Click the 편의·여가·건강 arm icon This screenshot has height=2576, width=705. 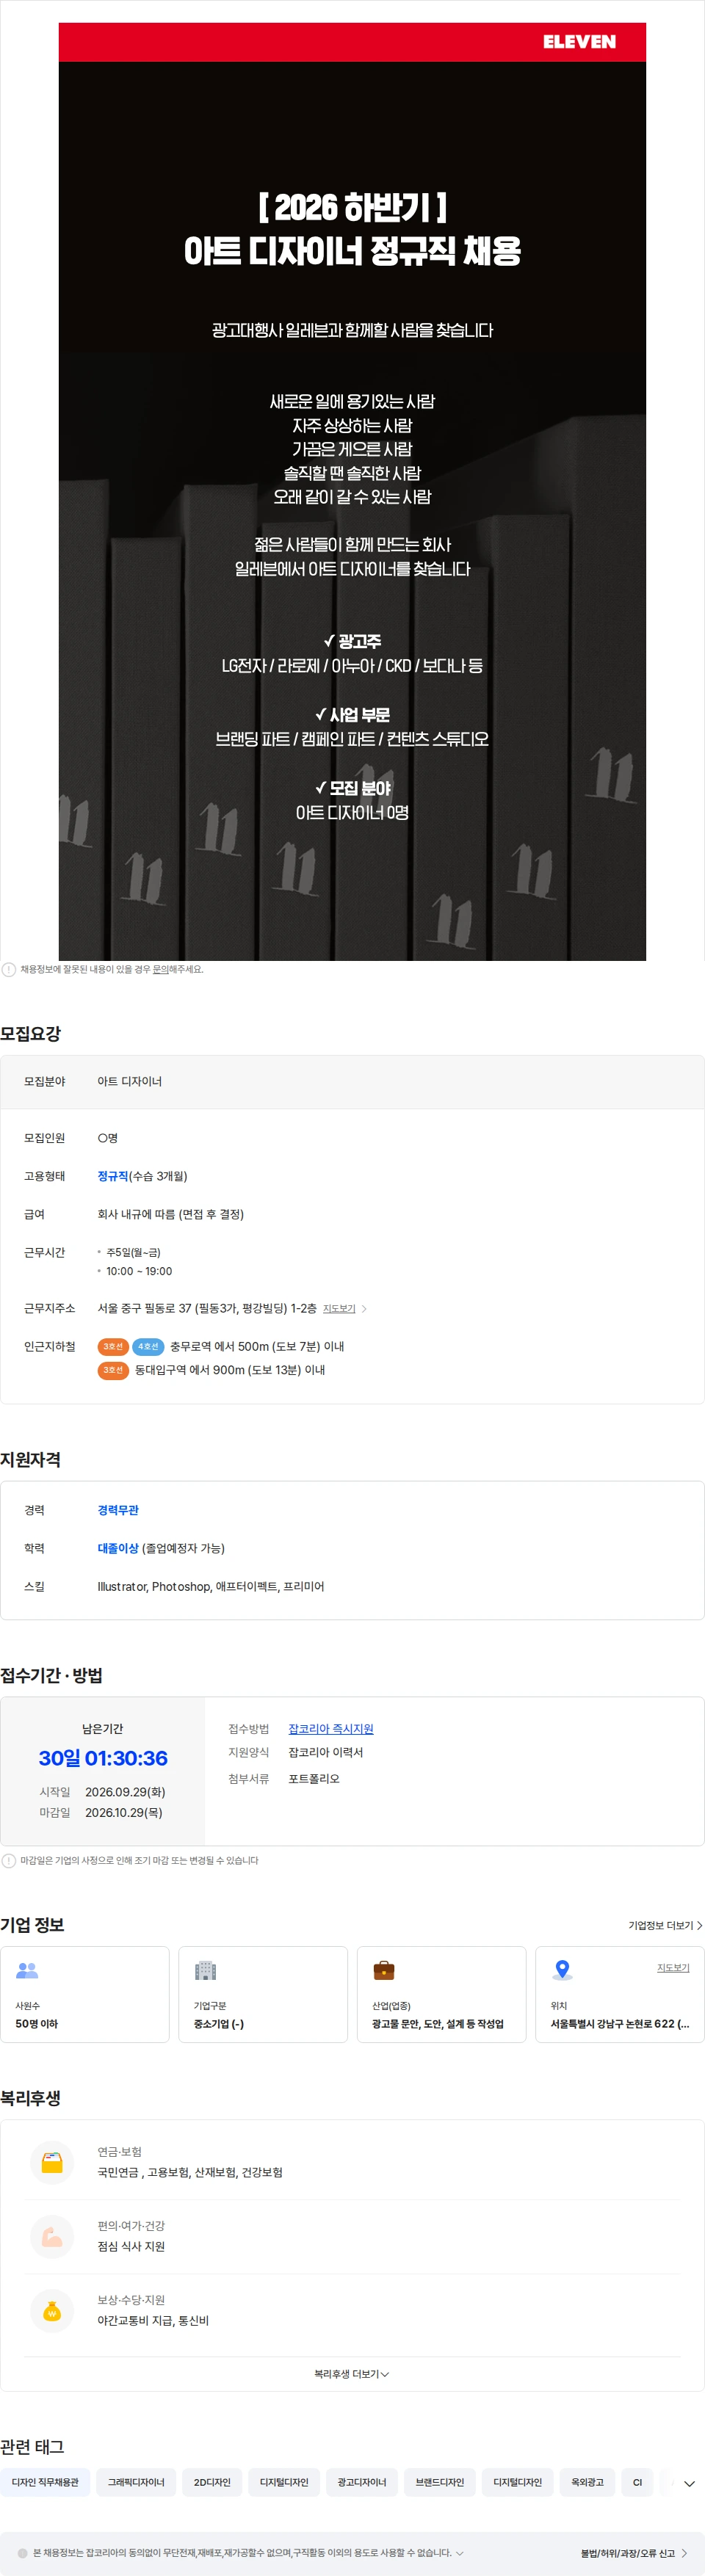[x=52, y=2237]
